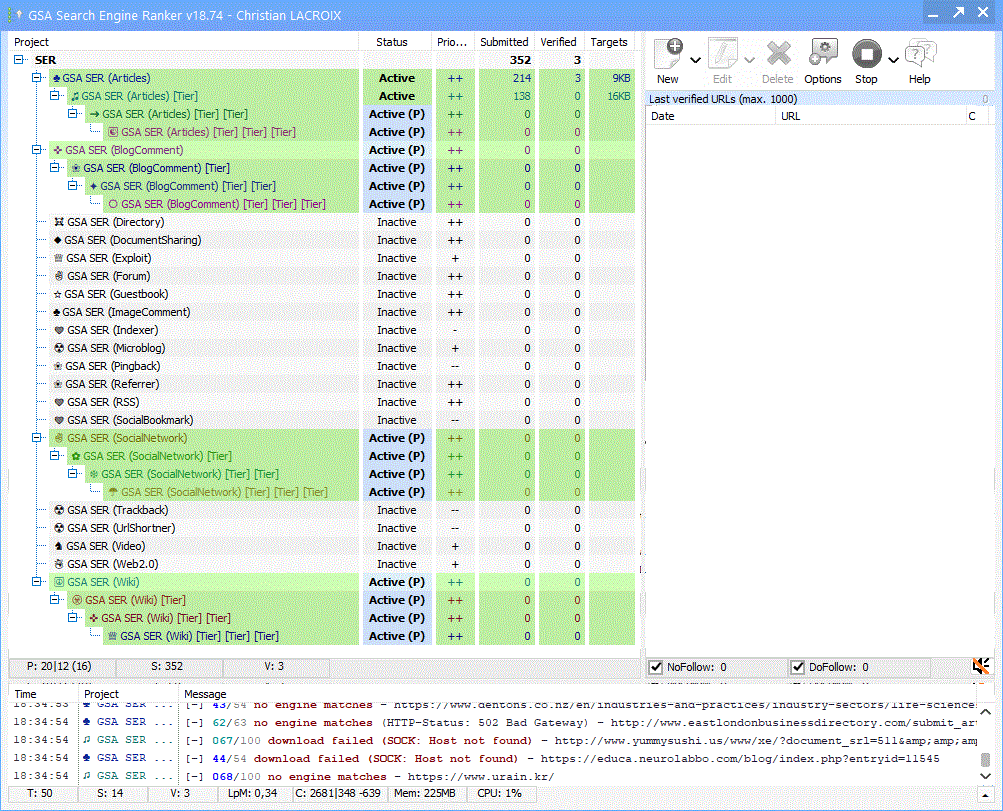The height and width of the screenshot is (811, 1003).
Task: Open the dropdown arrow next to Stop
Action: (893, 60)
